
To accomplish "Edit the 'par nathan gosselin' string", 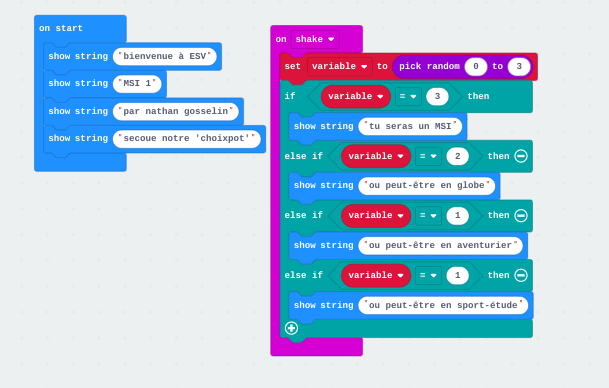I will tap(176, 111).
